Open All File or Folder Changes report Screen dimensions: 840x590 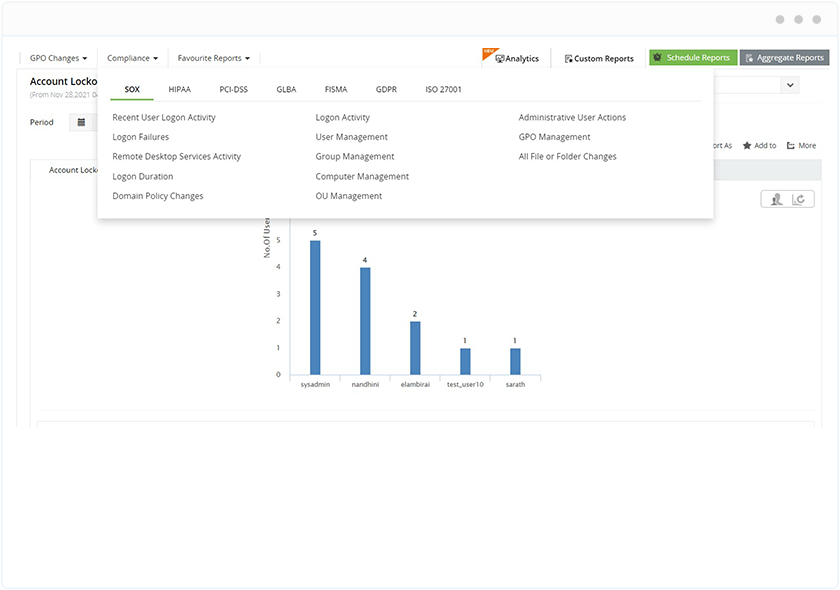click(567, 156)
